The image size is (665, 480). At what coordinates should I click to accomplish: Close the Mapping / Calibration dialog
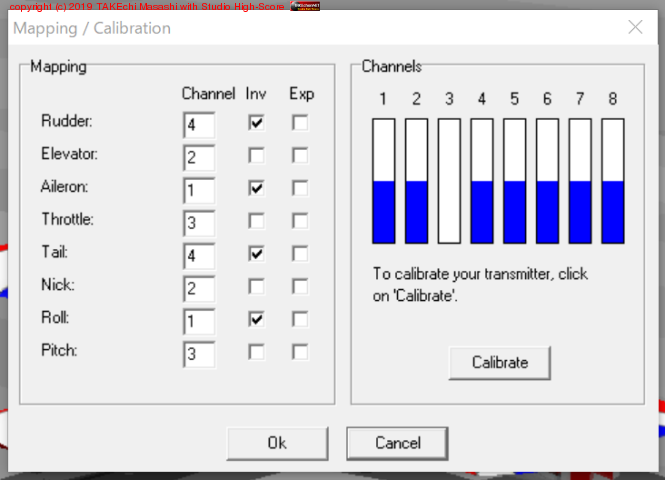tap(635, 28)
